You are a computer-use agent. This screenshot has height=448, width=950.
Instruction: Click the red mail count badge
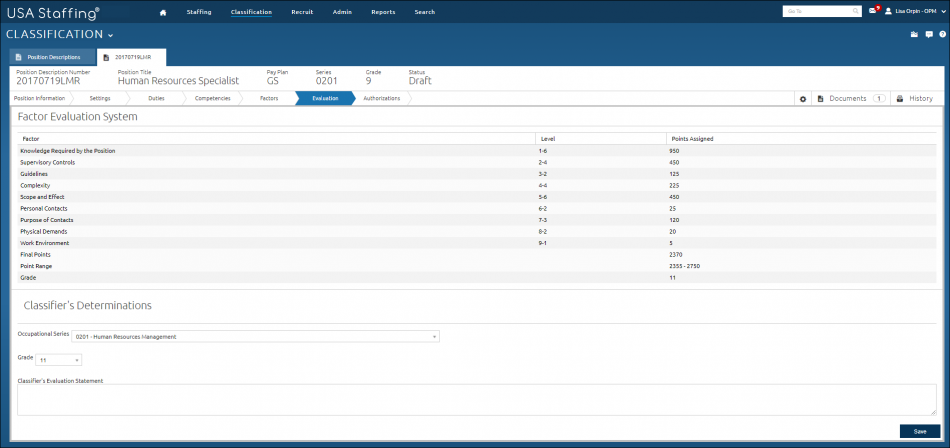877,8
